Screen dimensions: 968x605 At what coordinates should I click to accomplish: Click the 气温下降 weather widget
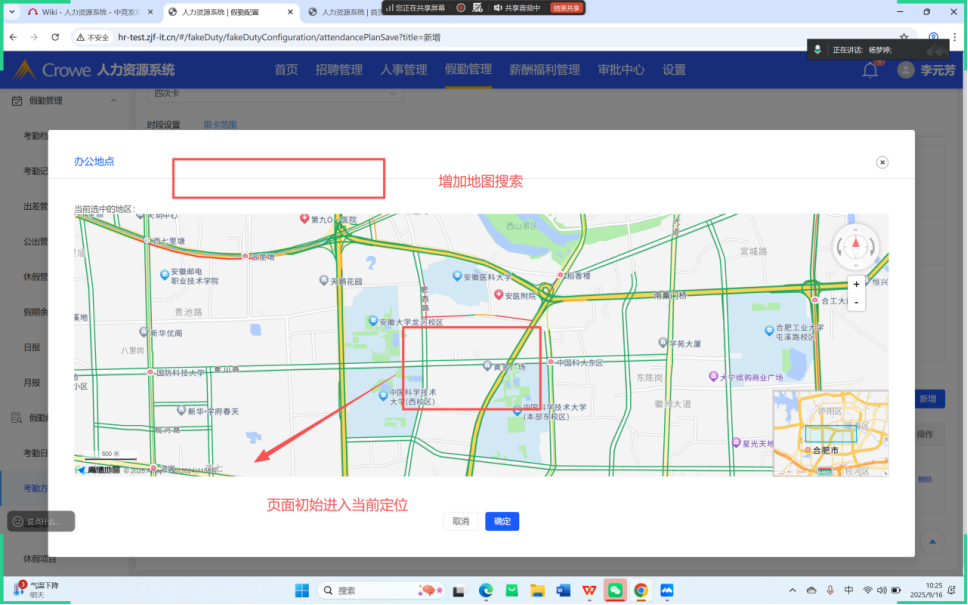click(x=37, y=590)
